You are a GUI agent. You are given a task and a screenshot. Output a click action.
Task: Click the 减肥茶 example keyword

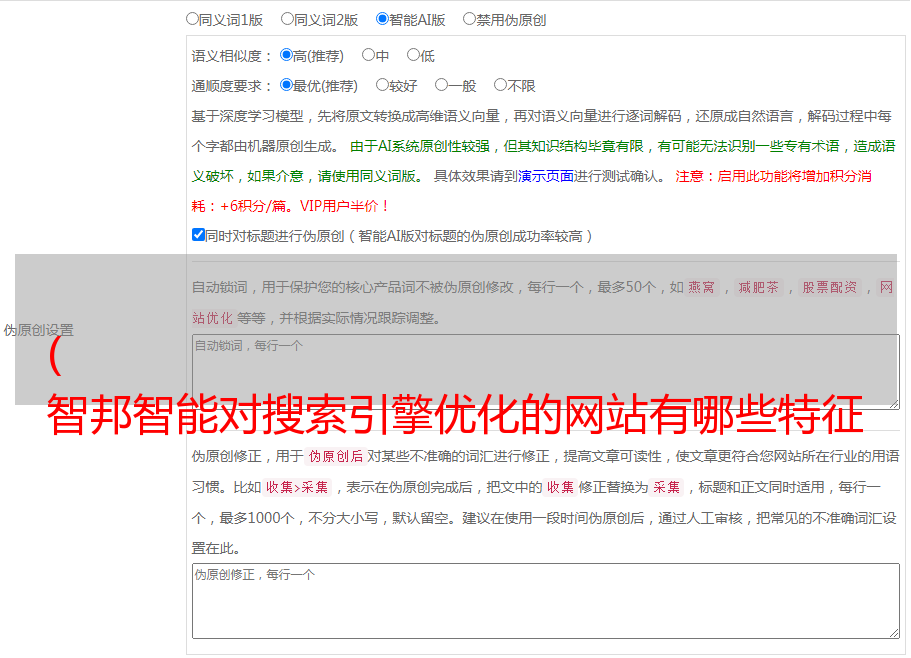(x=758, y=287)
